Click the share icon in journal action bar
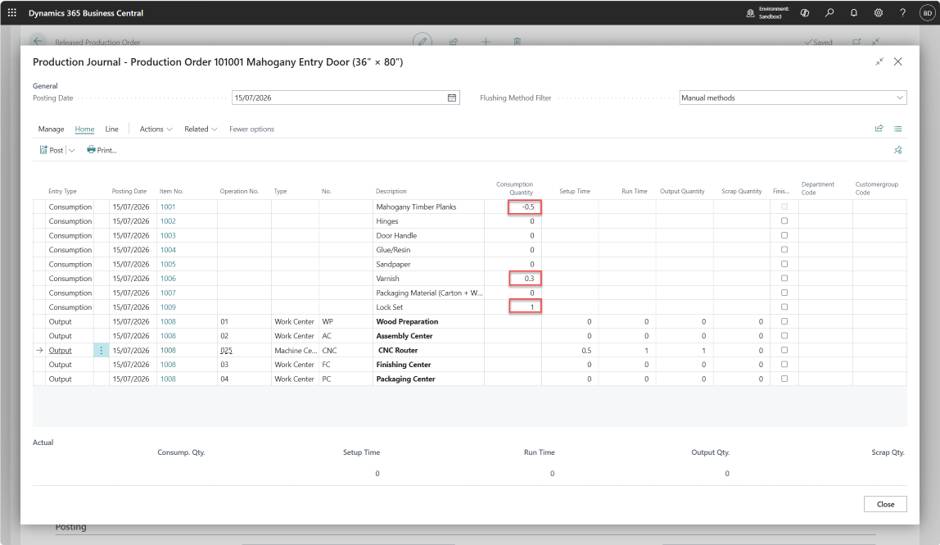940x545 pixels. 879,128
